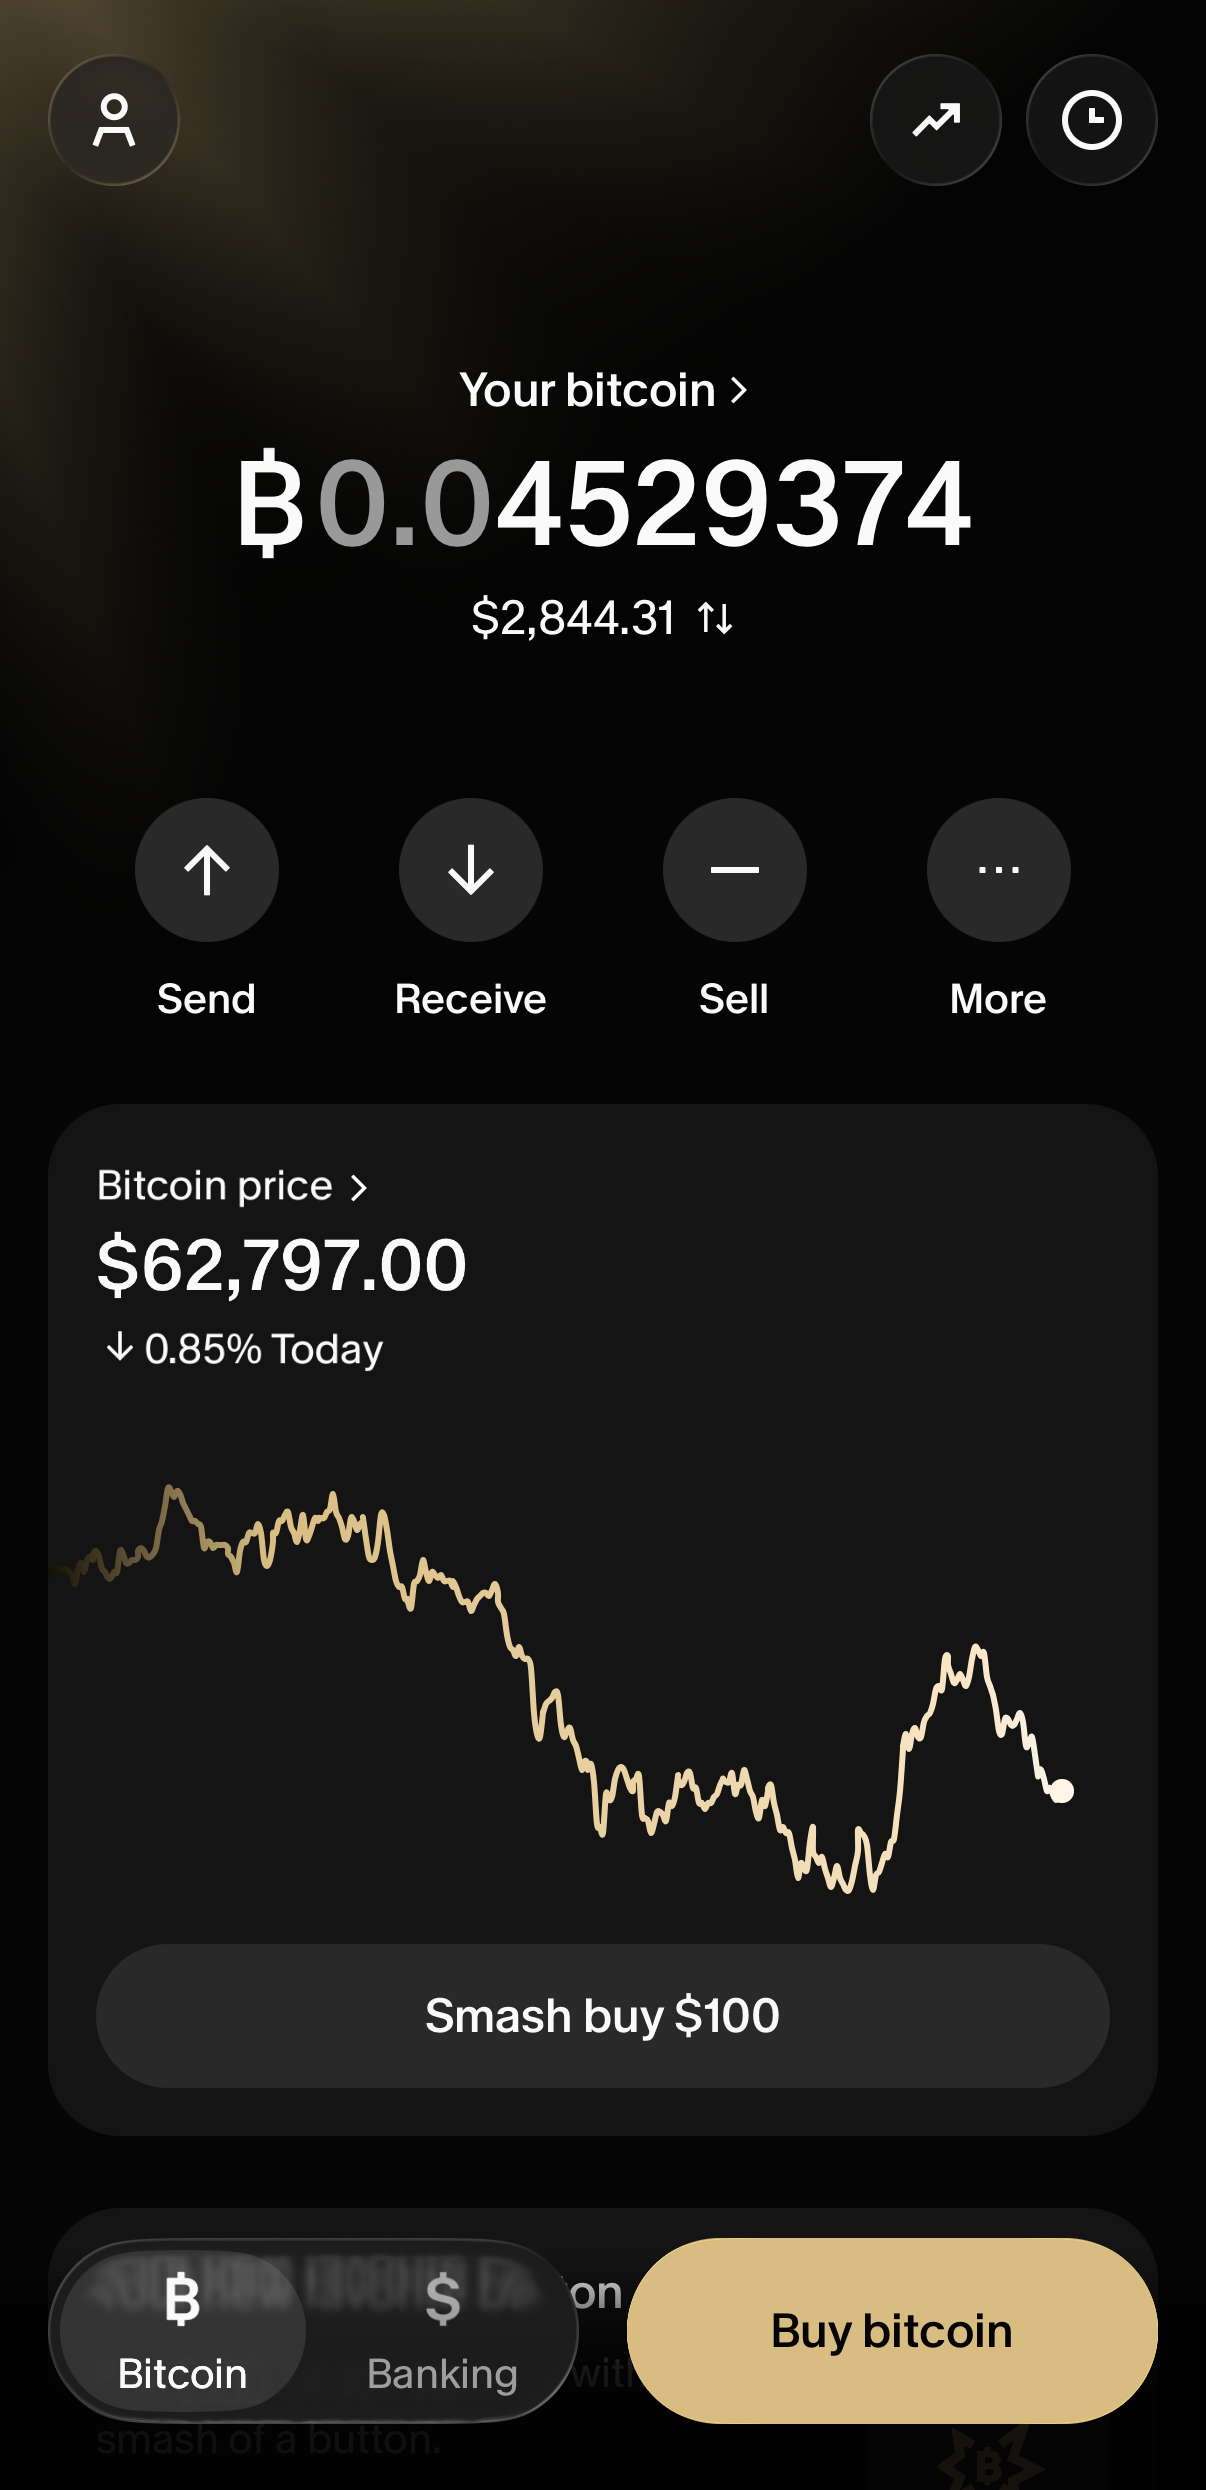
Task: Tap the Buy bitcoin button
Action: click(892, 2331)
